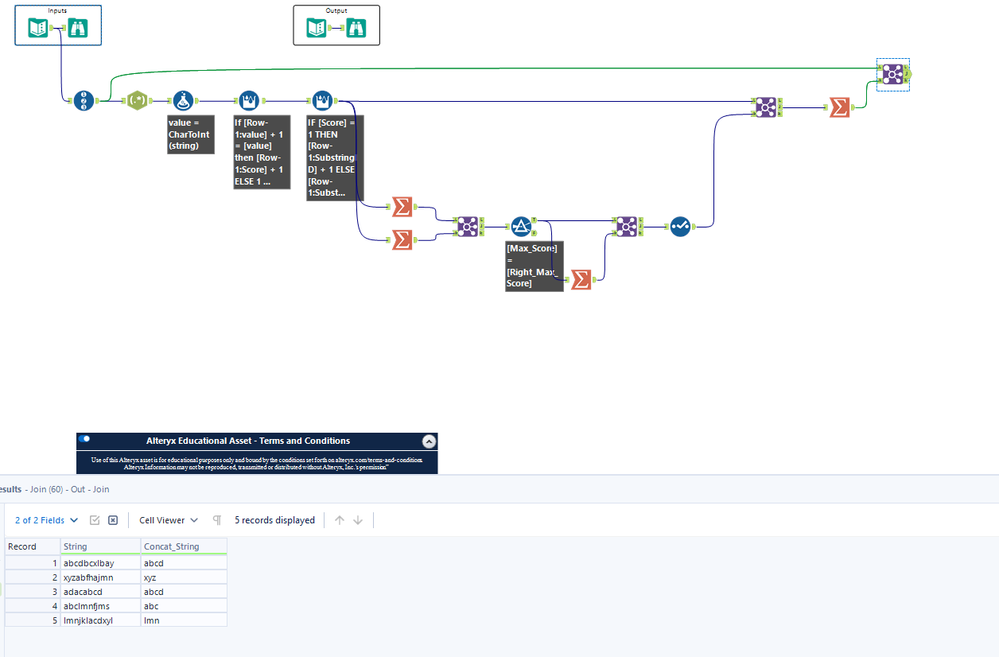Click the 'value = CharToInt (string)' annotation
Screen dimensions: 999x657
[190, 134]
